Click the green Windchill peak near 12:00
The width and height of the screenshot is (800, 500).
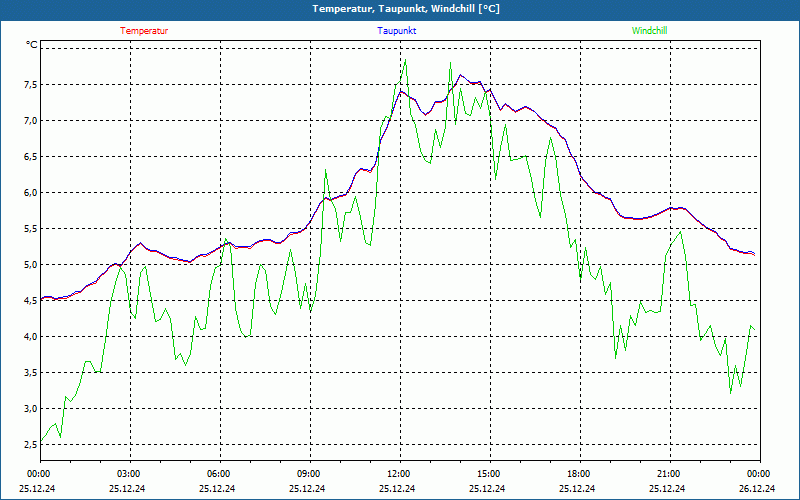coord(405,60)
